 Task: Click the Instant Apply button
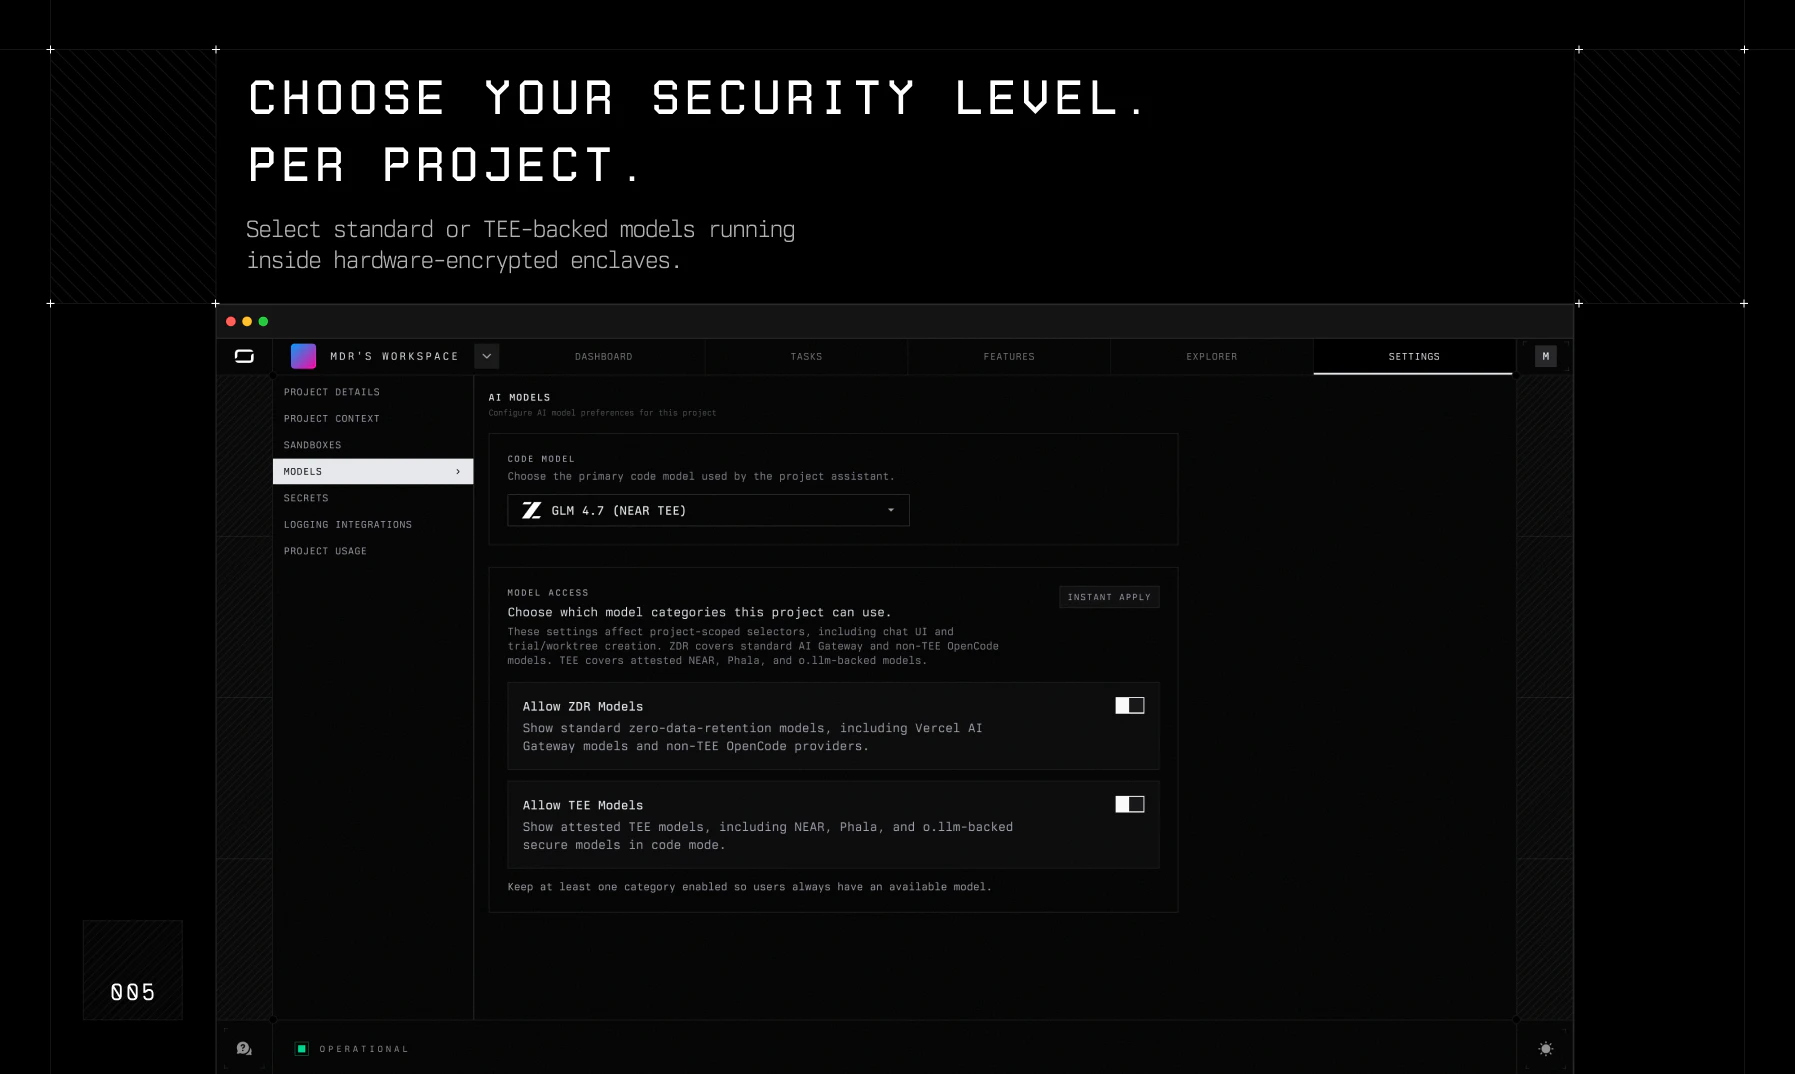point(1109,597)
